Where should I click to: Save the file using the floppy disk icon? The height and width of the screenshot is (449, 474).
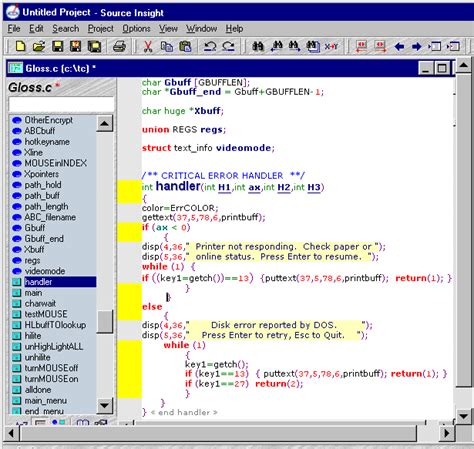57,46
